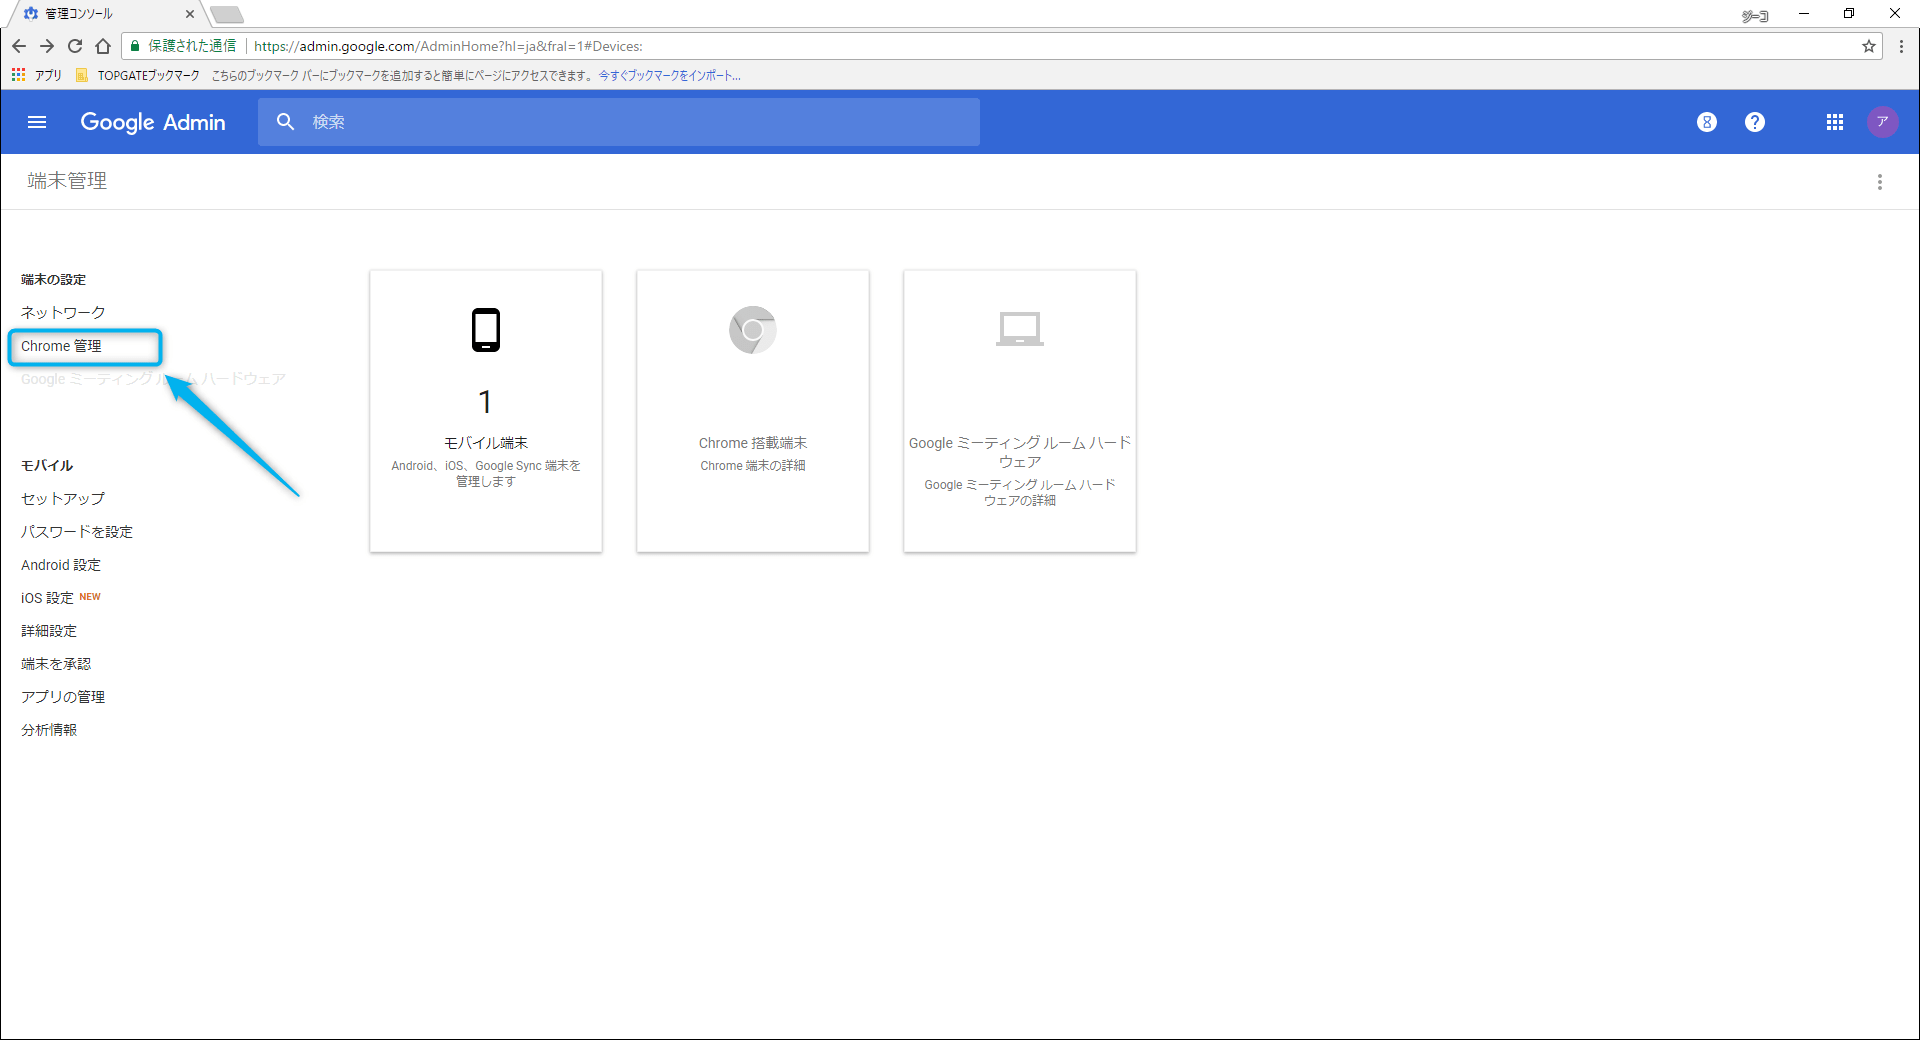Click the search magnifier icon
The width and height of the screenshot is (1920, 1040).
(x=286, y=122)
